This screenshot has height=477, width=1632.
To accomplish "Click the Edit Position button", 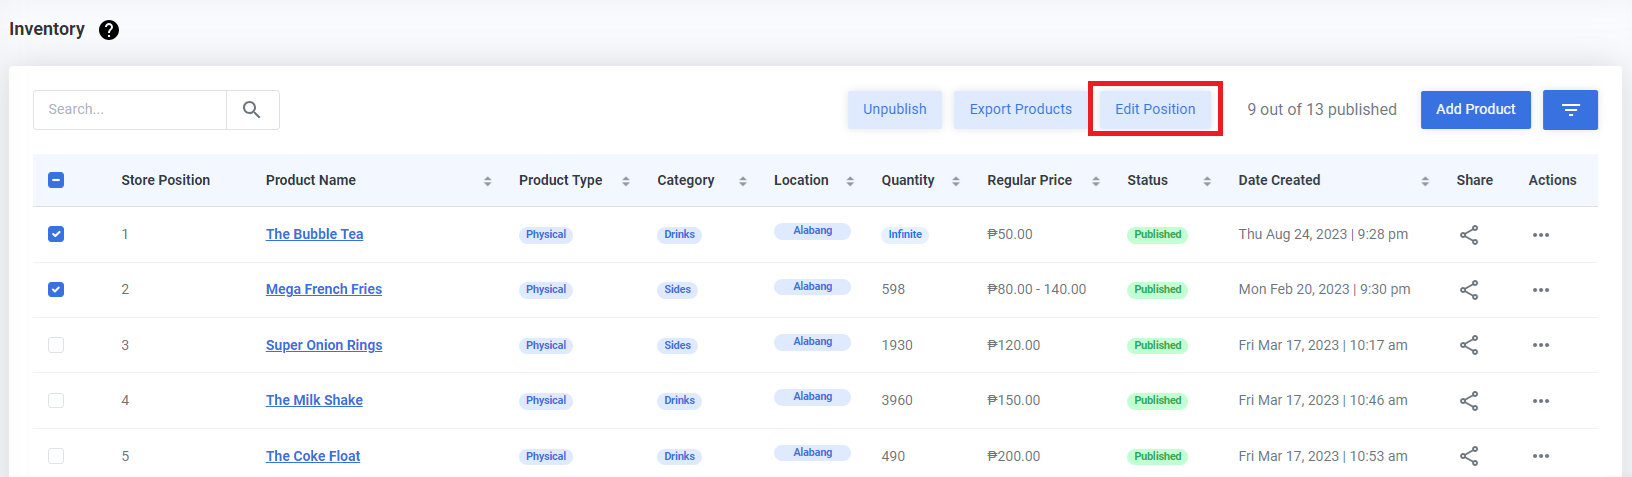I will 1155,109.
